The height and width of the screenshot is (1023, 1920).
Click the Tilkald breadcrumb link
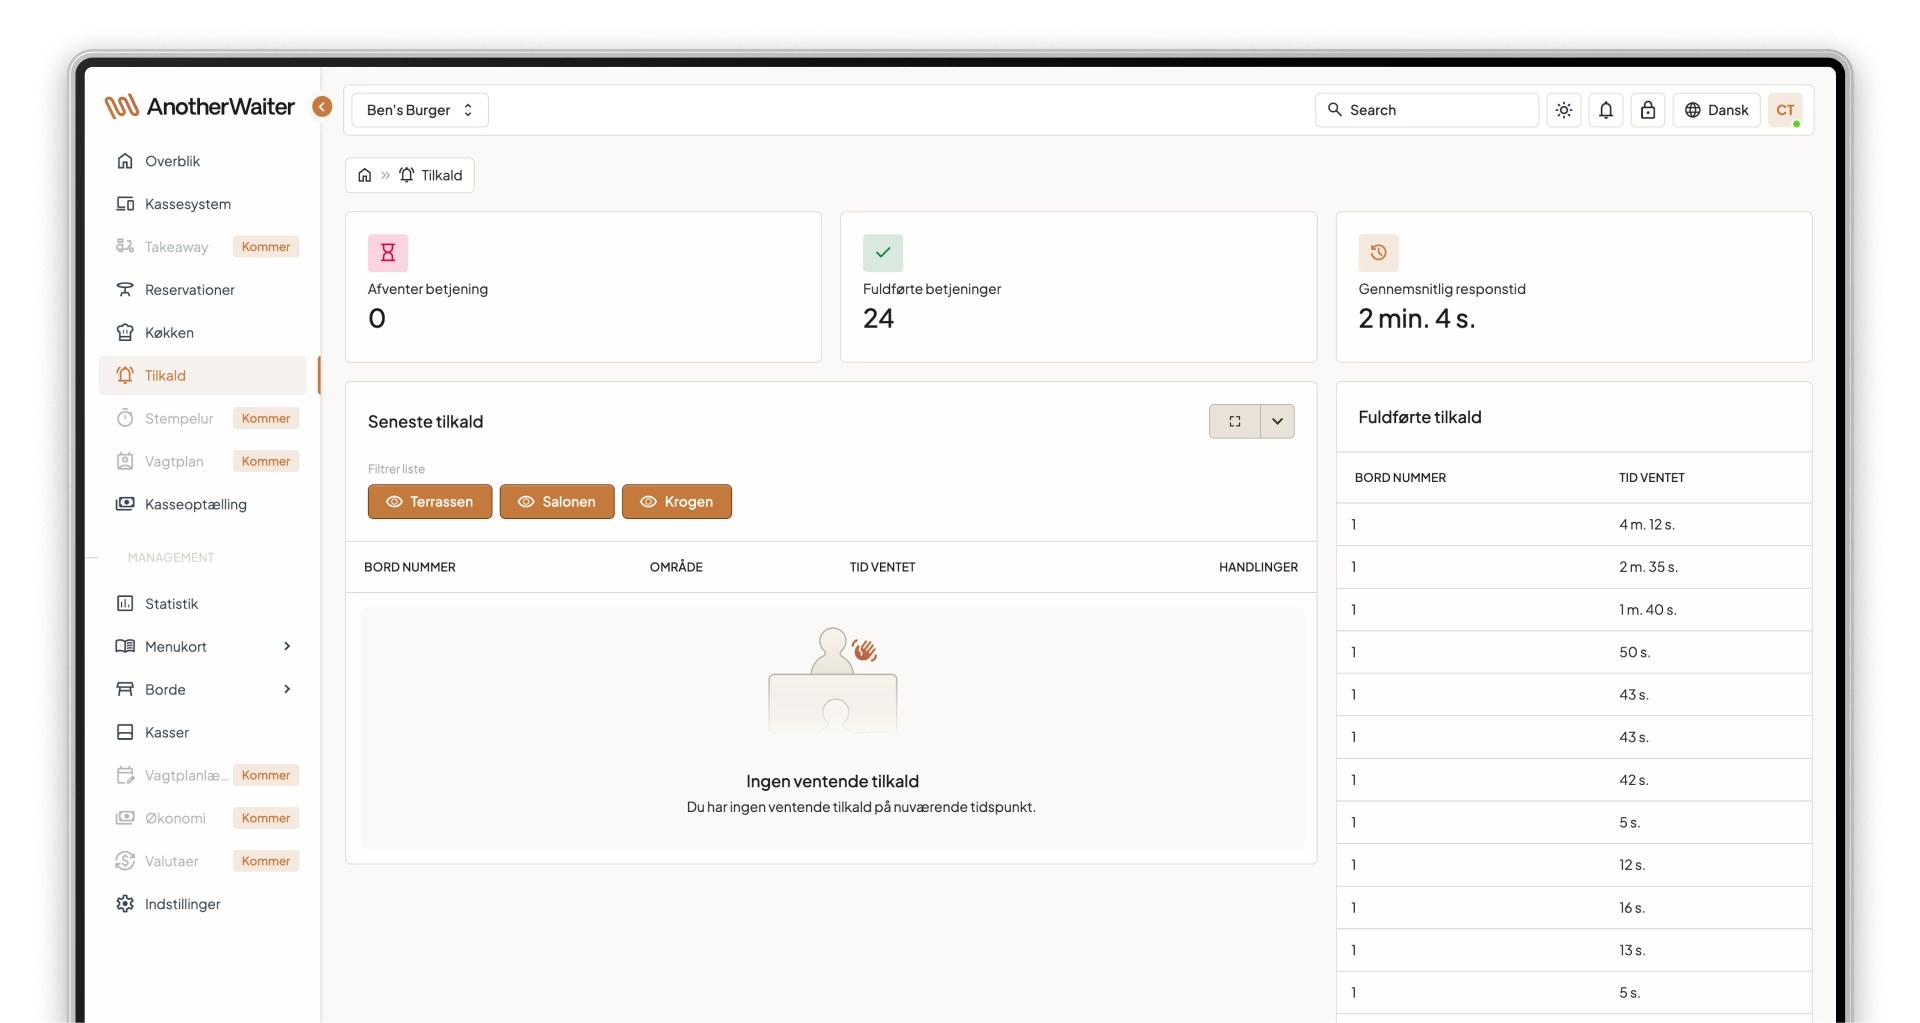tap(431, 175)
